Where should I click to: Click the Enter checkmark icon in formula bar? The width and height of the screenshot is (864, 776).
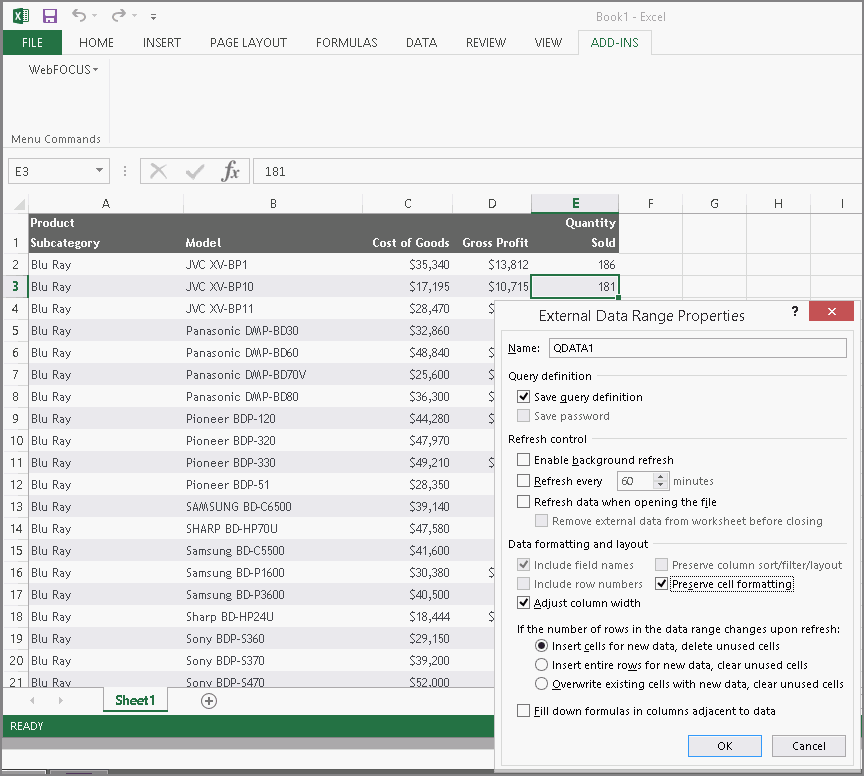pyautogui.click(x=195, y=171)
